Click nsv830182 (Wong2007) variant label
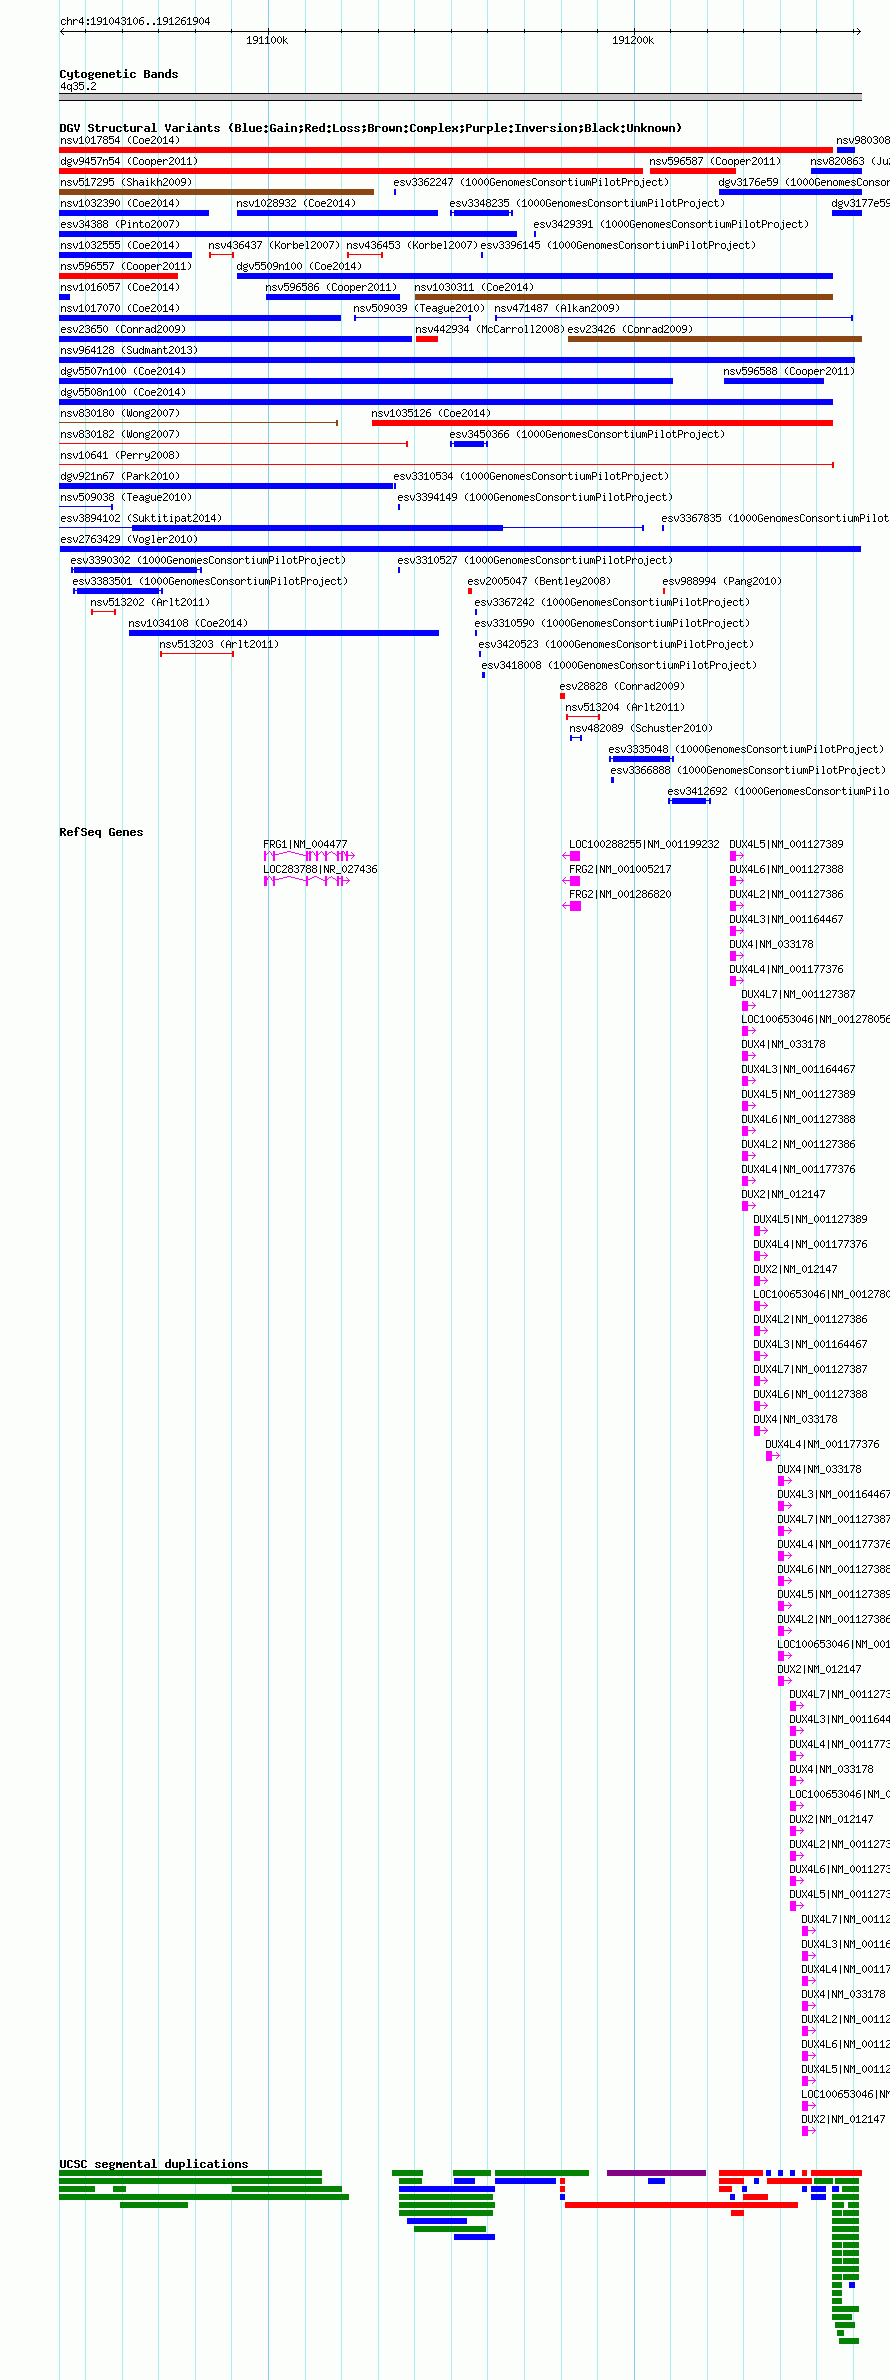Screen dimensions: 890x2380 click(x=120, y=434)
